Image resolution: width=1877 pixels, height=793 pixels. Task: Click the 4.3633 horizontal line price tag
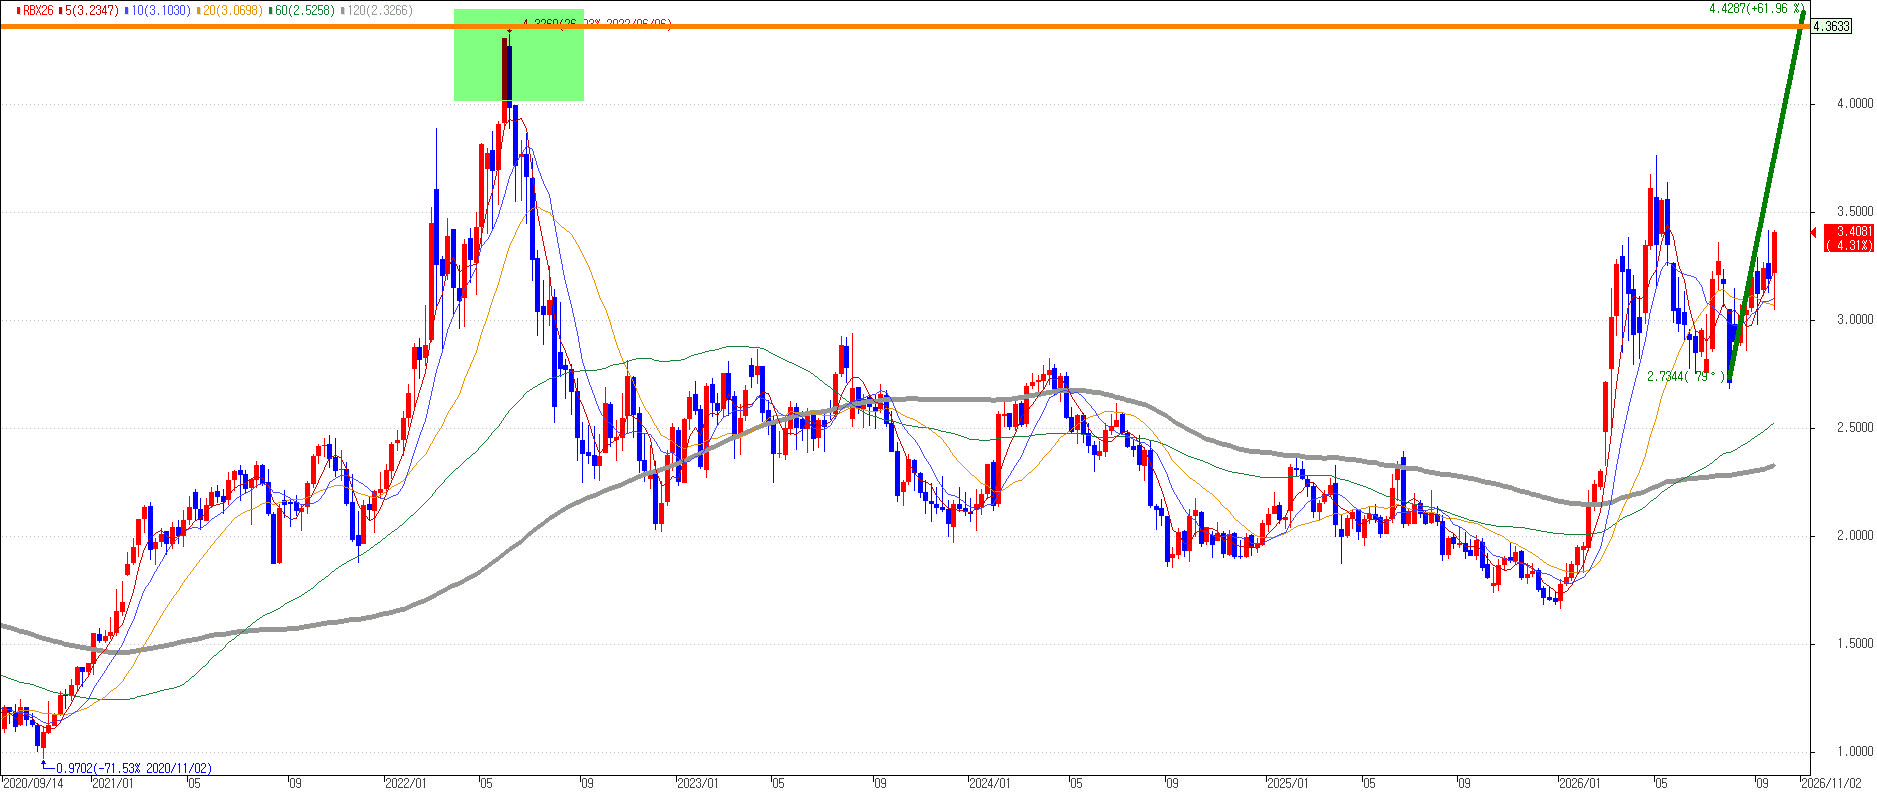click(x=1831, y=27)
